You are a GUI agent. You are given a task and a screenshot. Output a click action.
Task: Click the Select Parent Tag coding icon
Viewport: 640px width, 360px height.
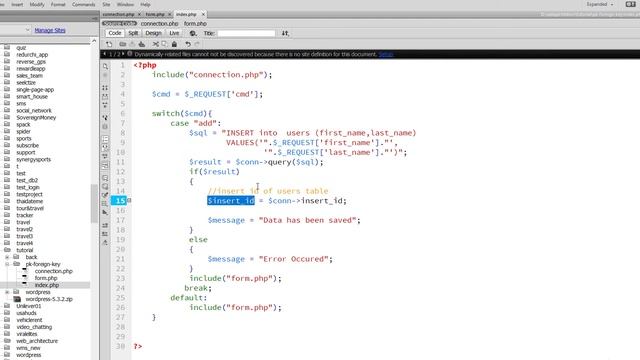click(105, 118)
